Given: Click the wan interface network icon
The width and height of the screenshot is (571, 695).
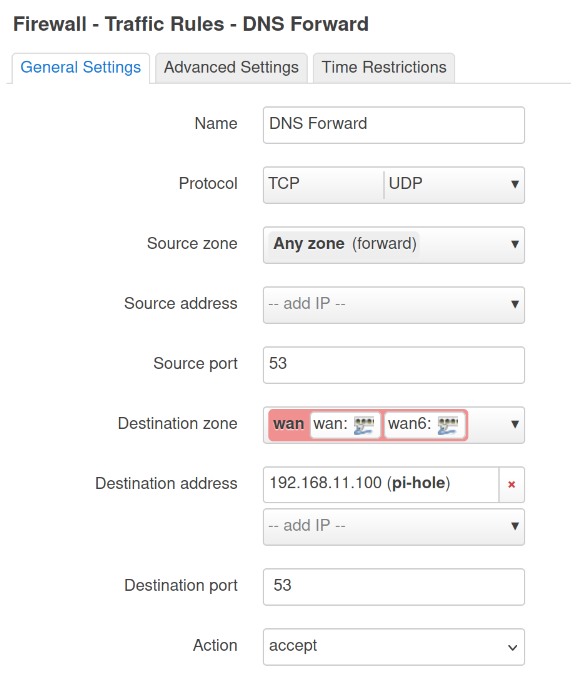Looking at the screenshot, I should 364,425.
